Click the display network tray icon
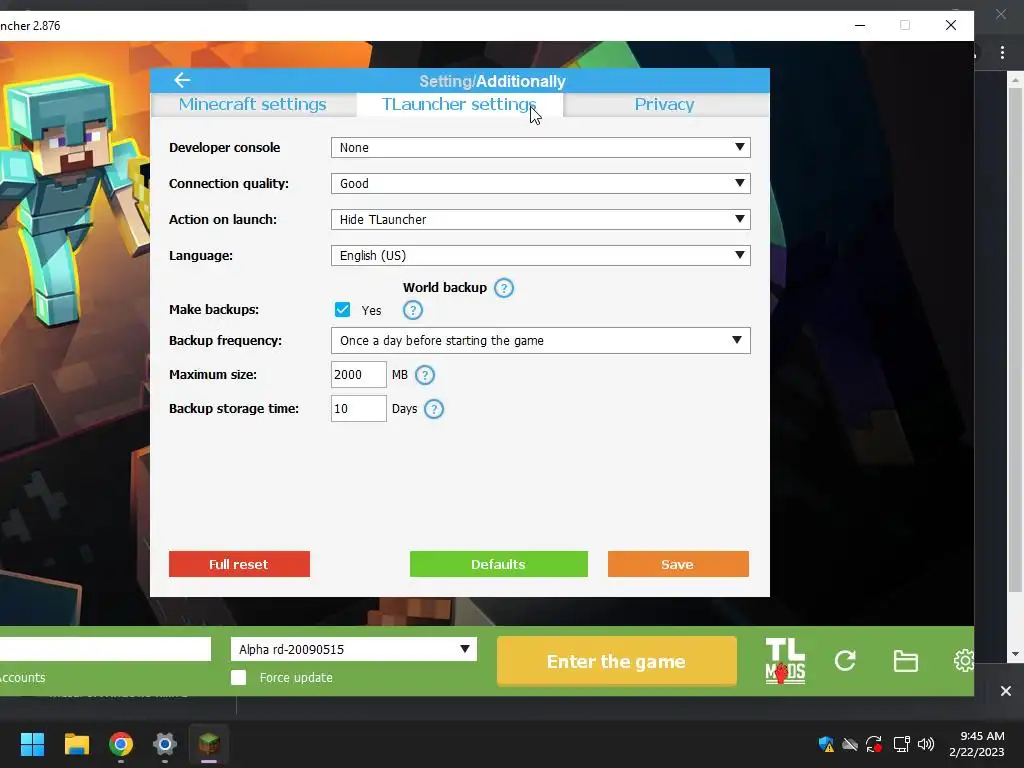Viewport: 1024px width, 768px height. click(901, 744)
